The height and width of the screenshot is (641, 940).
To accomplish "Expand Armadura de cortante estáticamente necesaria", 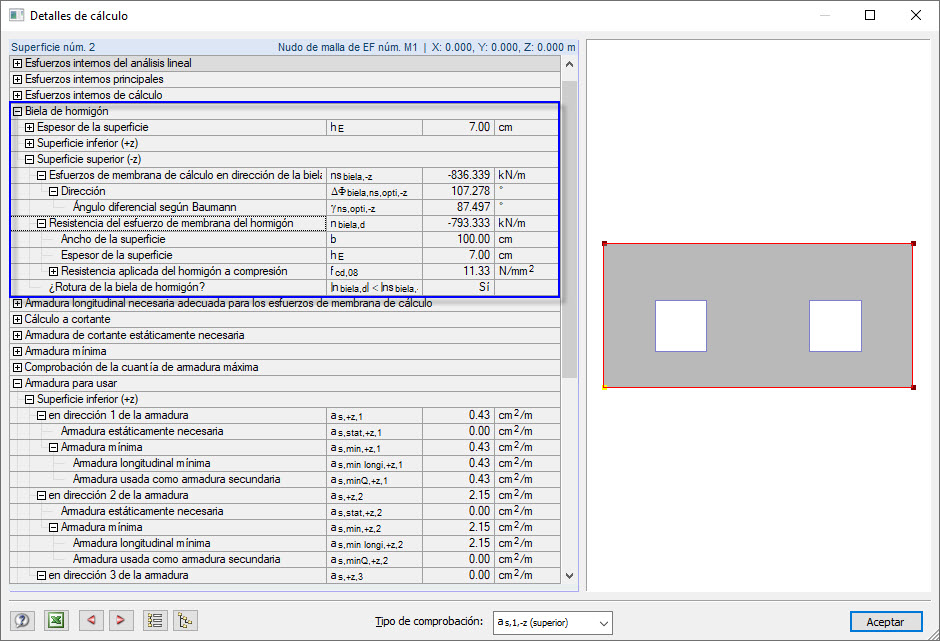I will pos(17,335).
